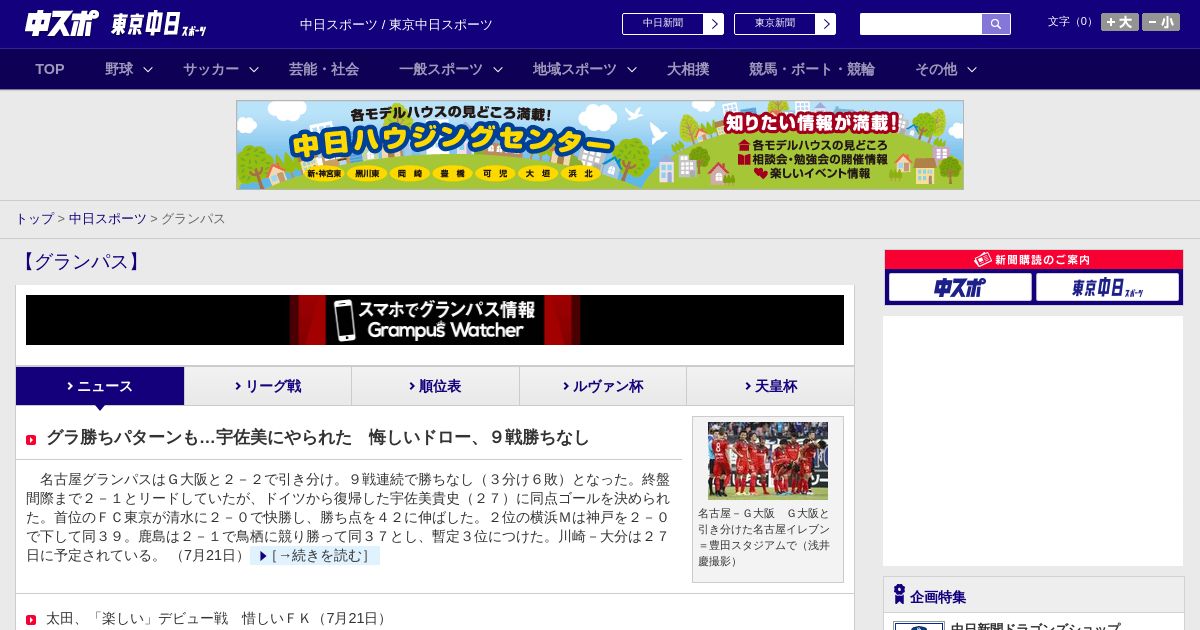Click the 中スポ logo in the header

coord(62,23)
